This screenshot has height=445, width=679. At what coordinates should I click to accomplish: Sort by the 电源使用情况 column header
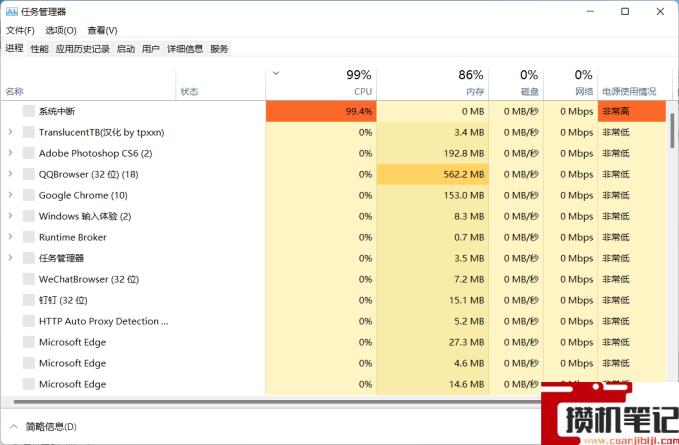coord(635,84)
